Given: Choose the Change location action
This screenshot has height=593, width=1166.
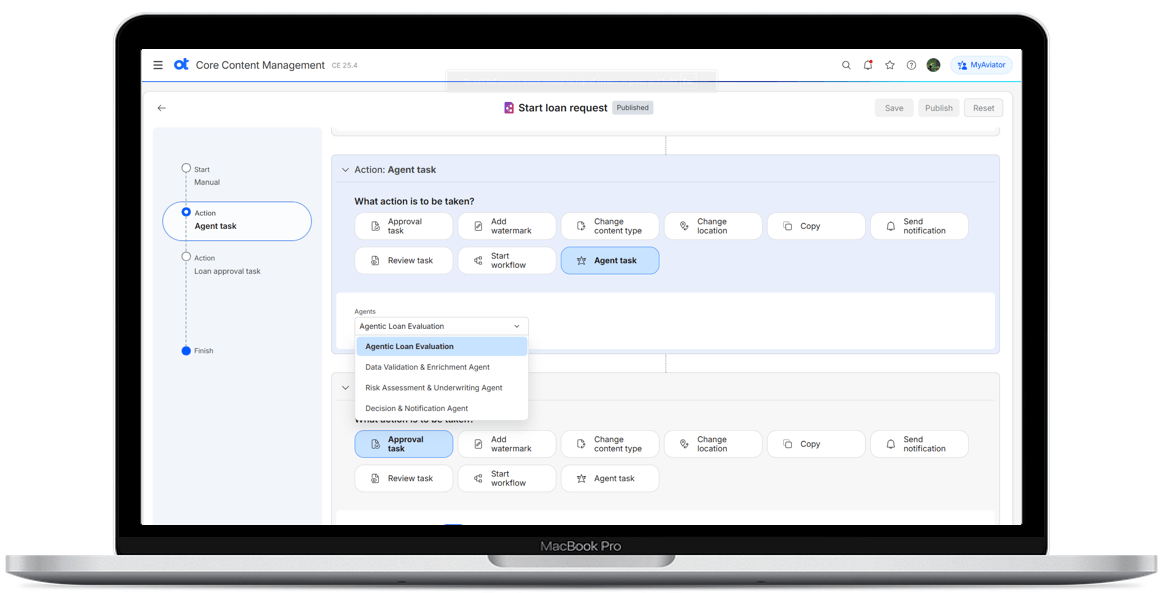Looking at the screenshot, I should coord(713,225).
